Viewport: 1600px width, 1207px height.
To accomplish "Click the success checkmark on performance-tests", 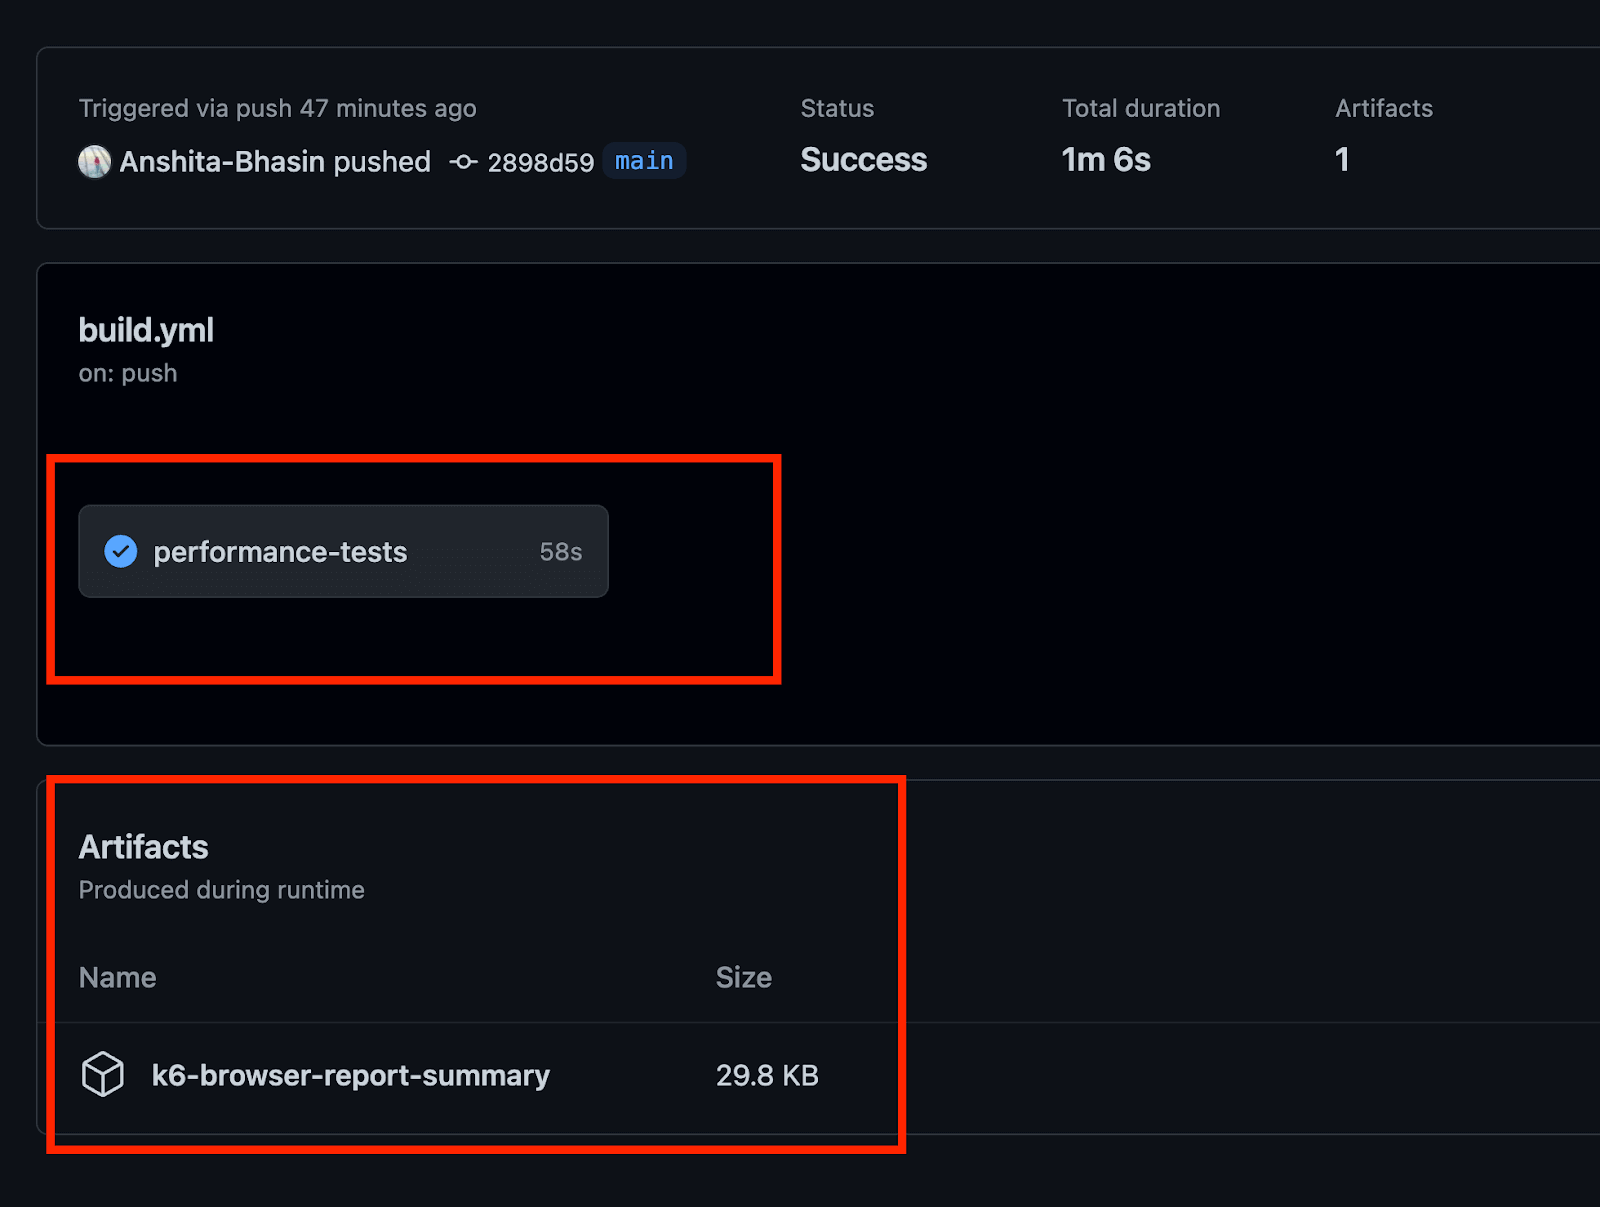I will (119, 551).
